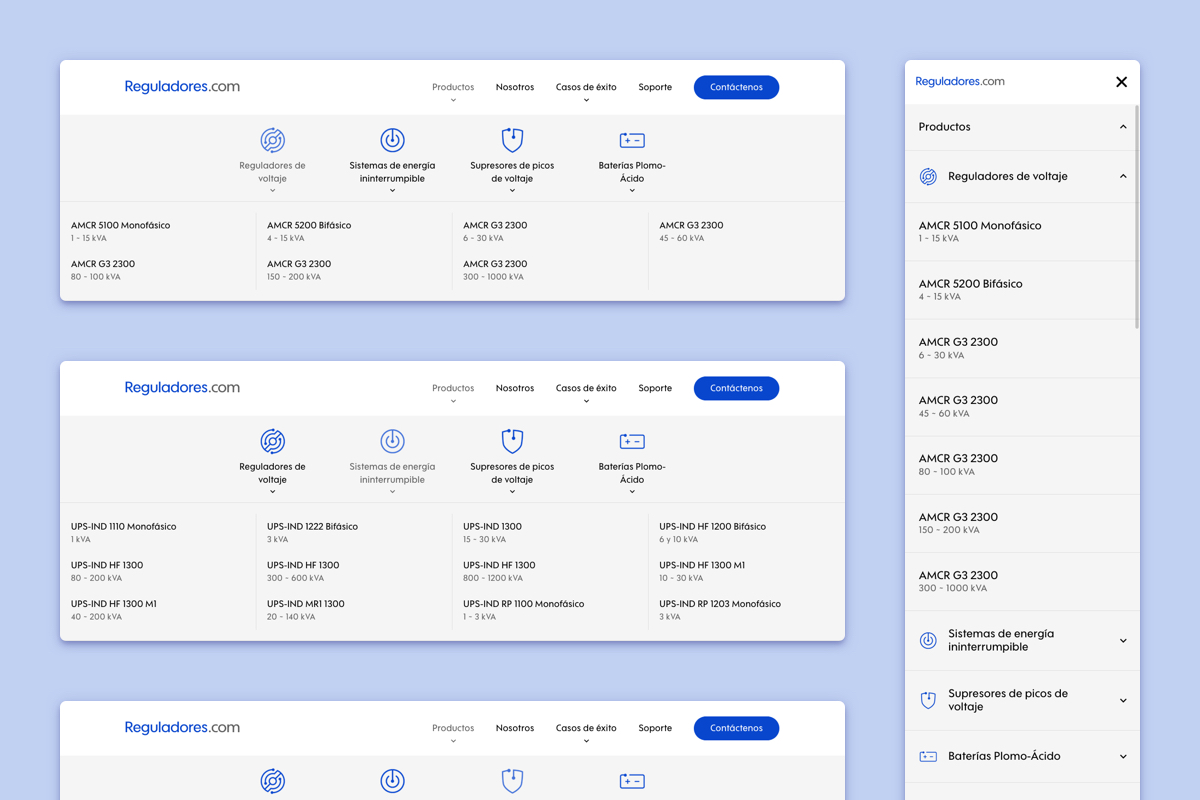The width and height of the screenshot is (1200, 800).
Task: Click Reguladores de voltaje icon in mobile menu
Action: [x=928, y=177]
